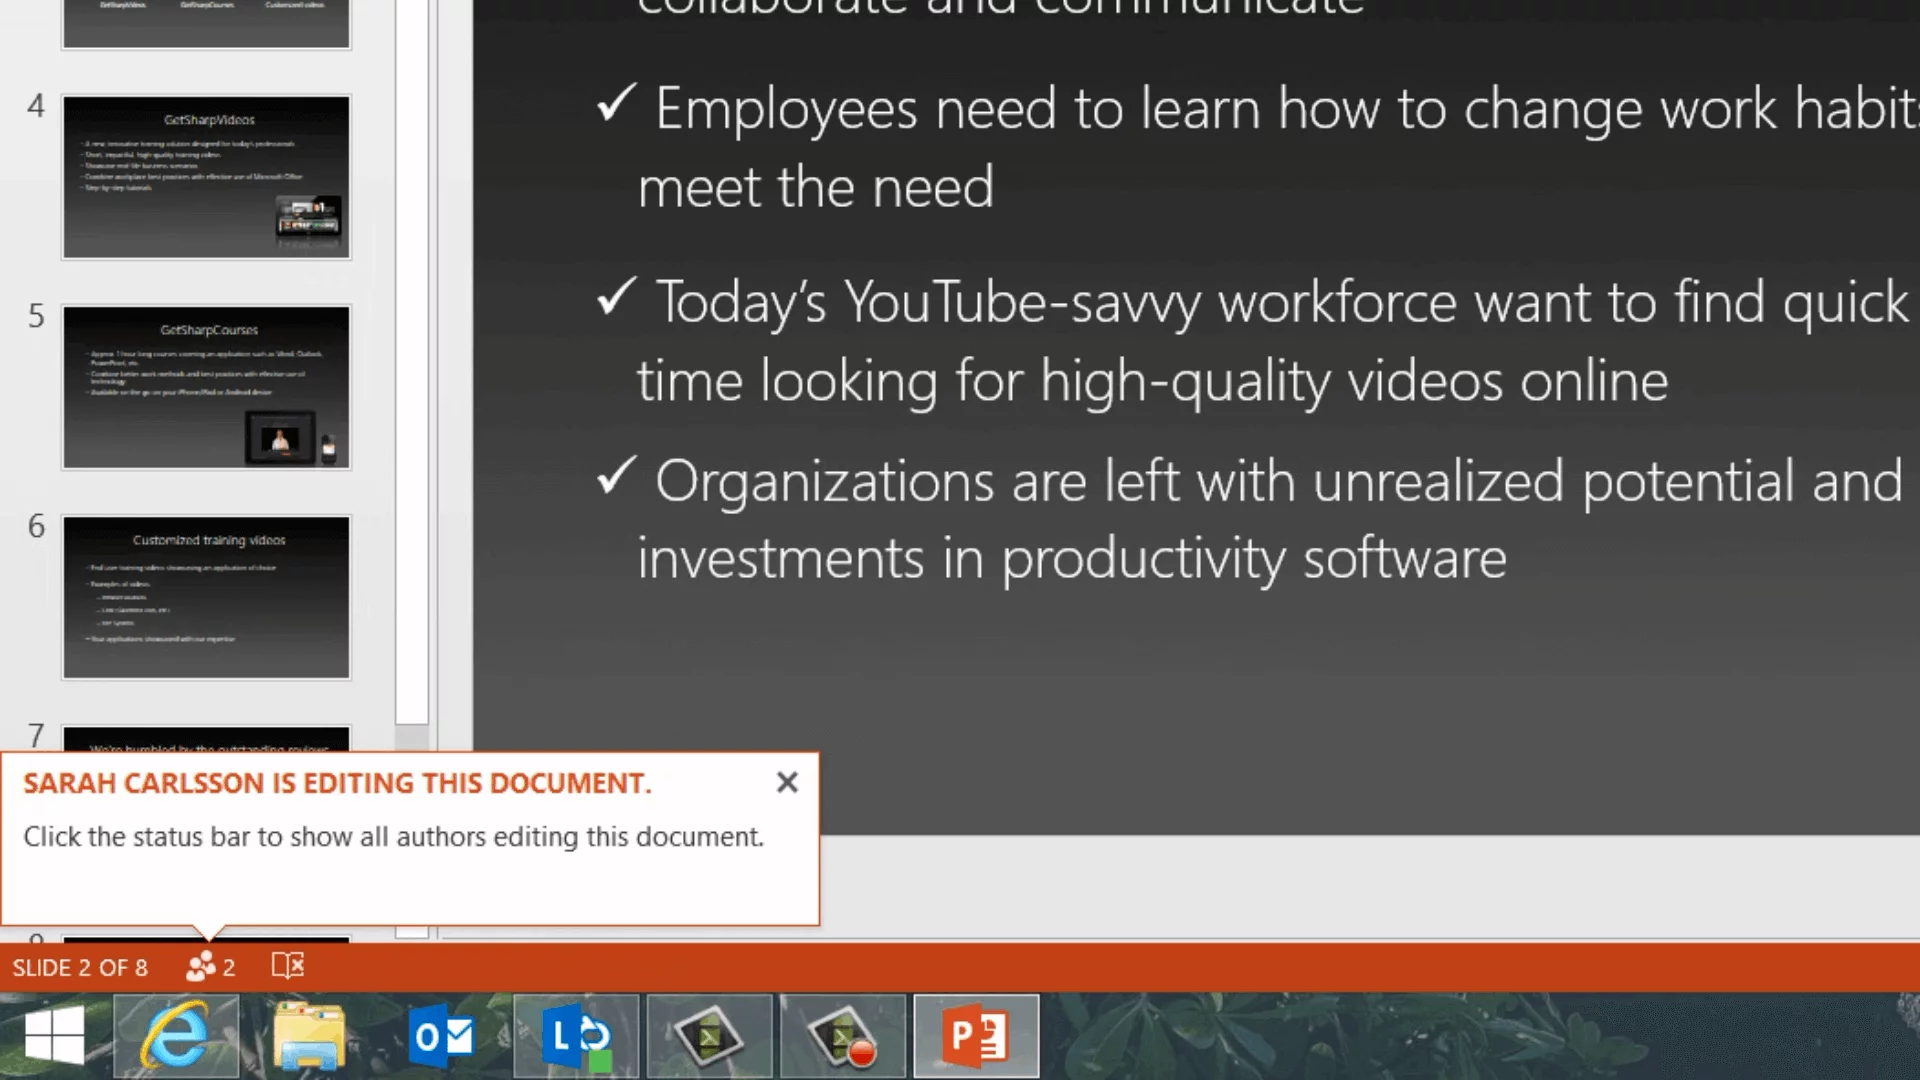1920x1080 pixels.
Task: Select slide 6 Customized training videos thumbnail
Action: tap(206, 597)
